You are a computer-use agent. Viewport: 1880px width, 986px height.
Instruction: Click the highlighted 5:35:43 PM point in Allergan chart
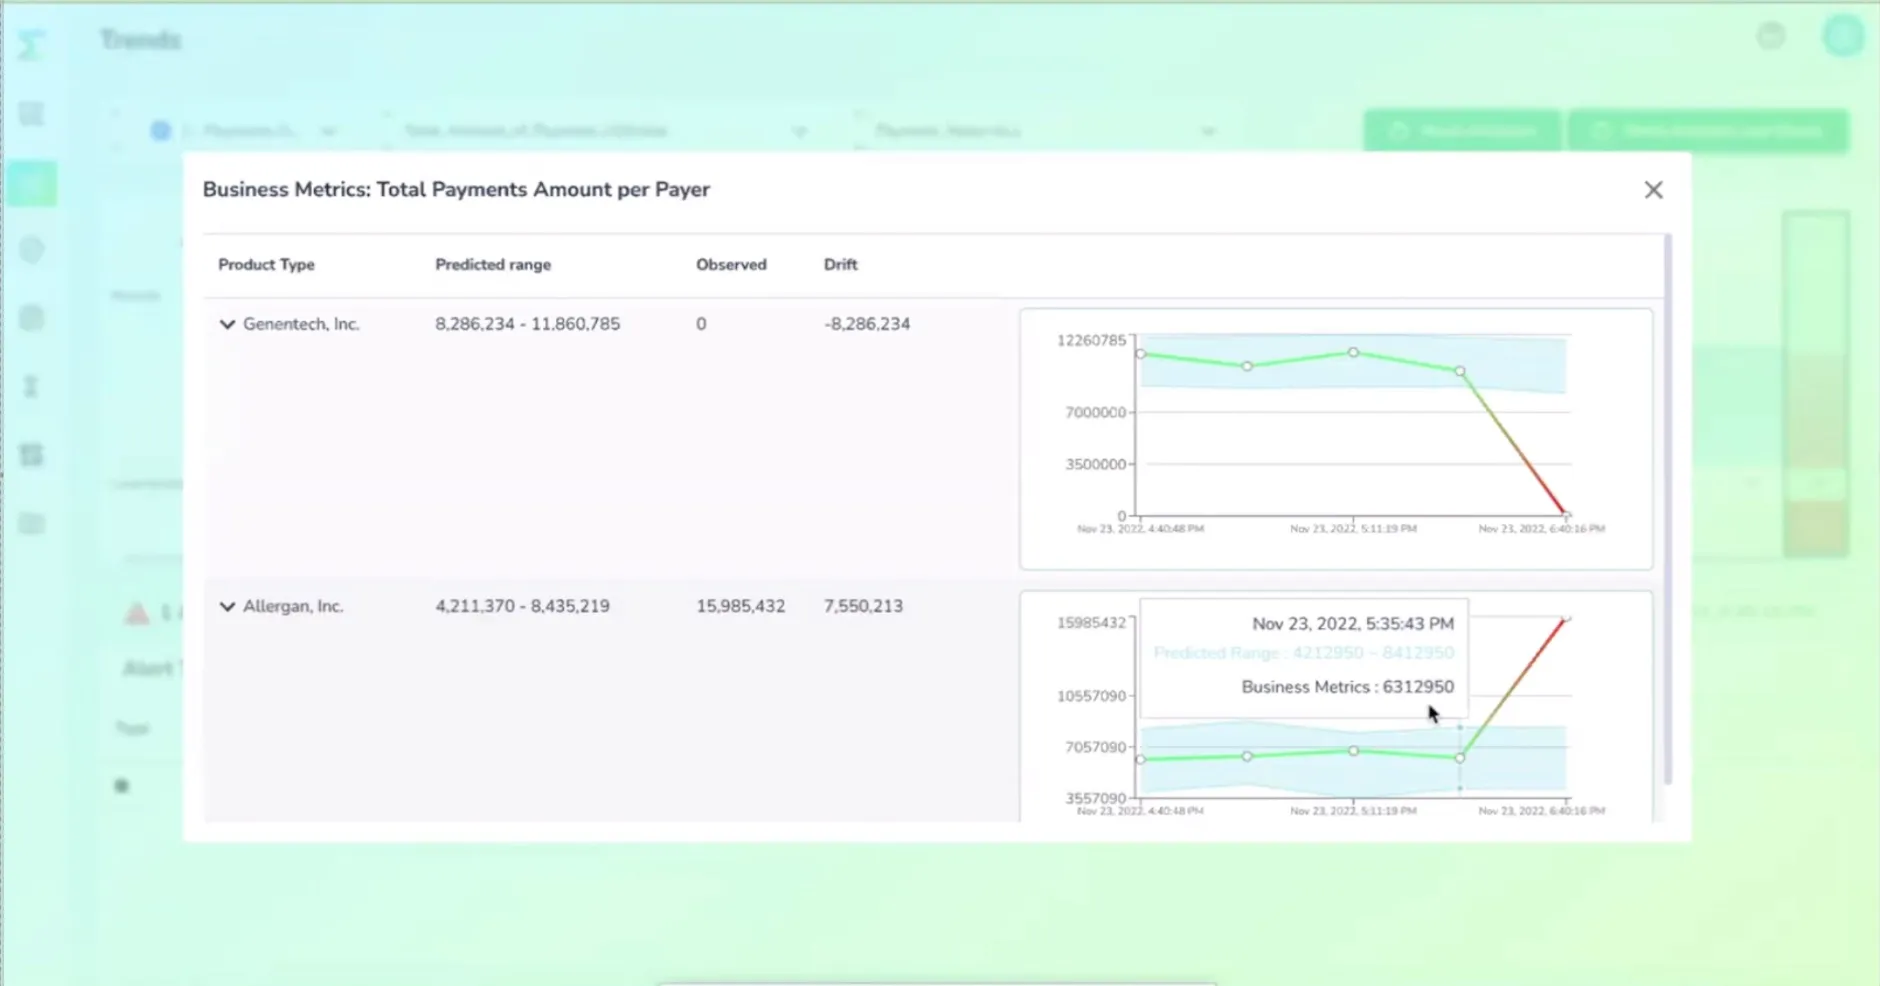click(x=1460, y=758)
